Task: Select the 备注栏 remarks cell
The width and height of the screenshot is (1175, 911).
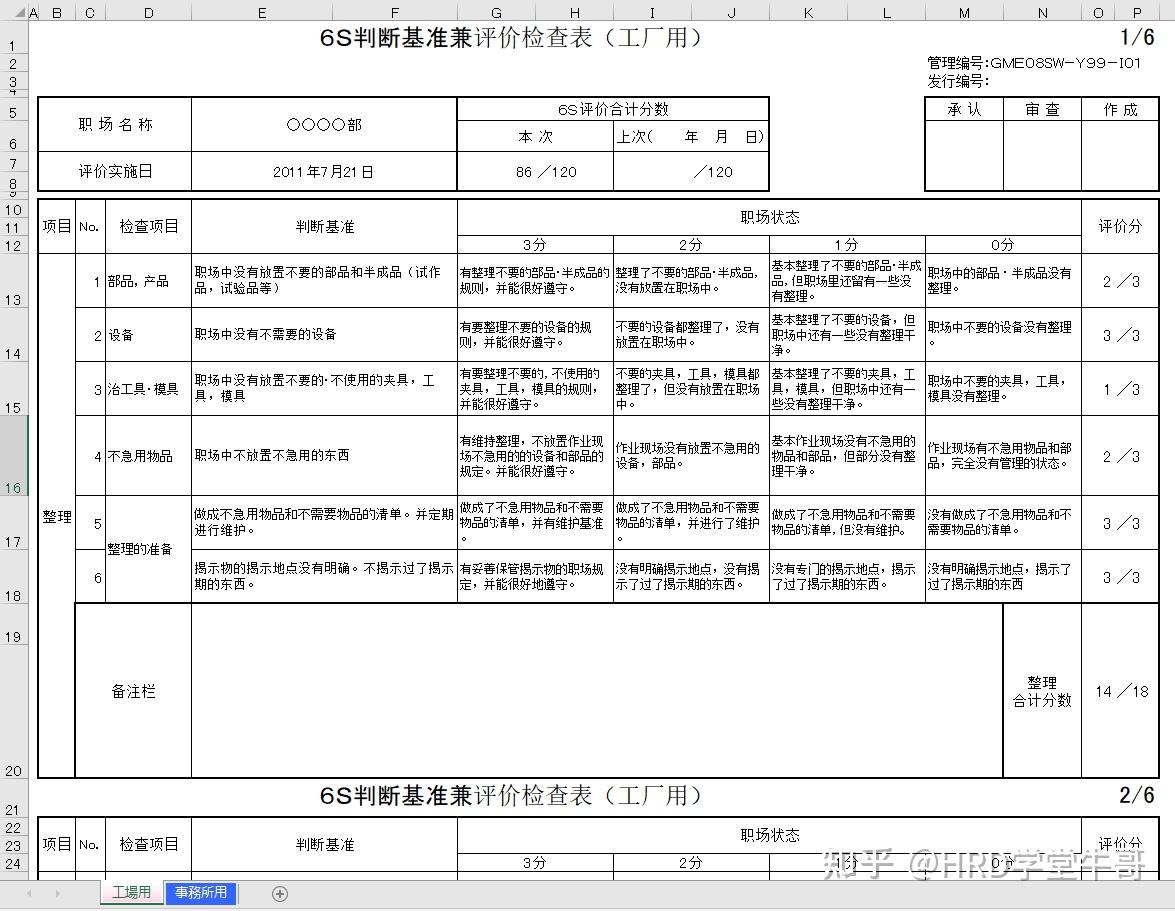Action: [x=133, y=690]
